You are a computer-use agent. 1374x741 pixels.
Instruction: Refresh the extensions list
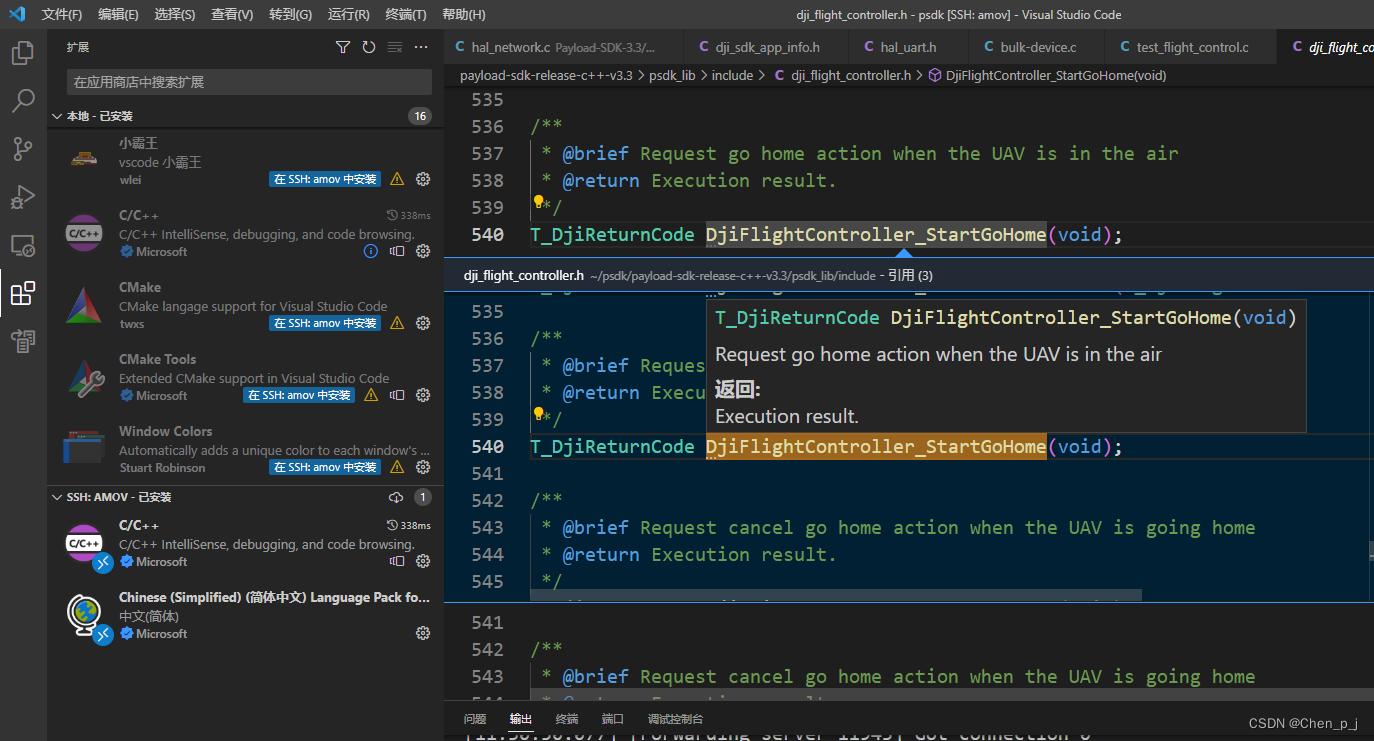pyautogui.click(x=369, y=47)
